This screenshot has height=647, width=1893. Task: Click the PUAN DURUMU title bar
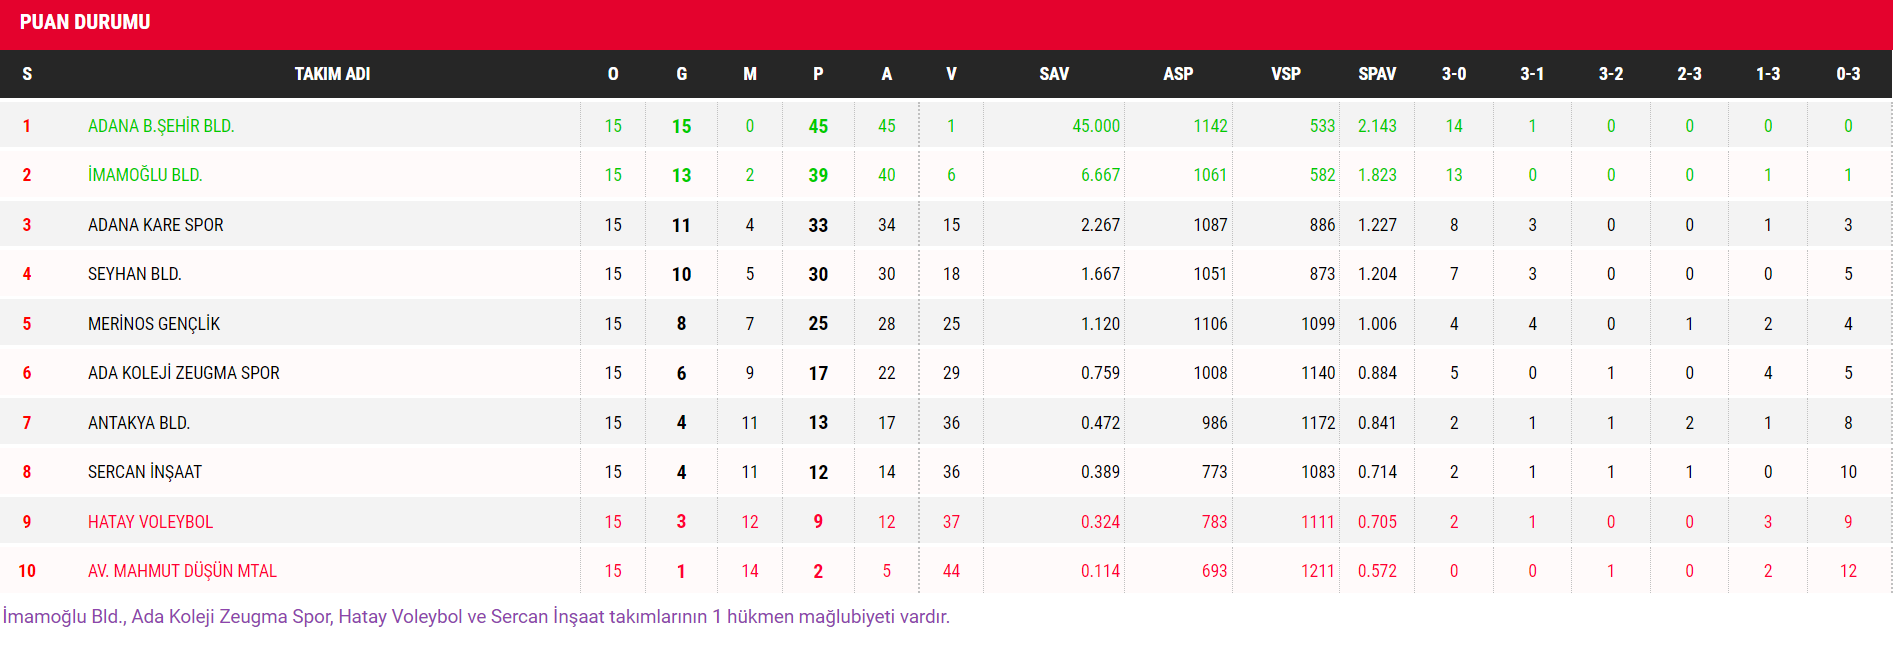pyautogui.click(x=85, y=22)
